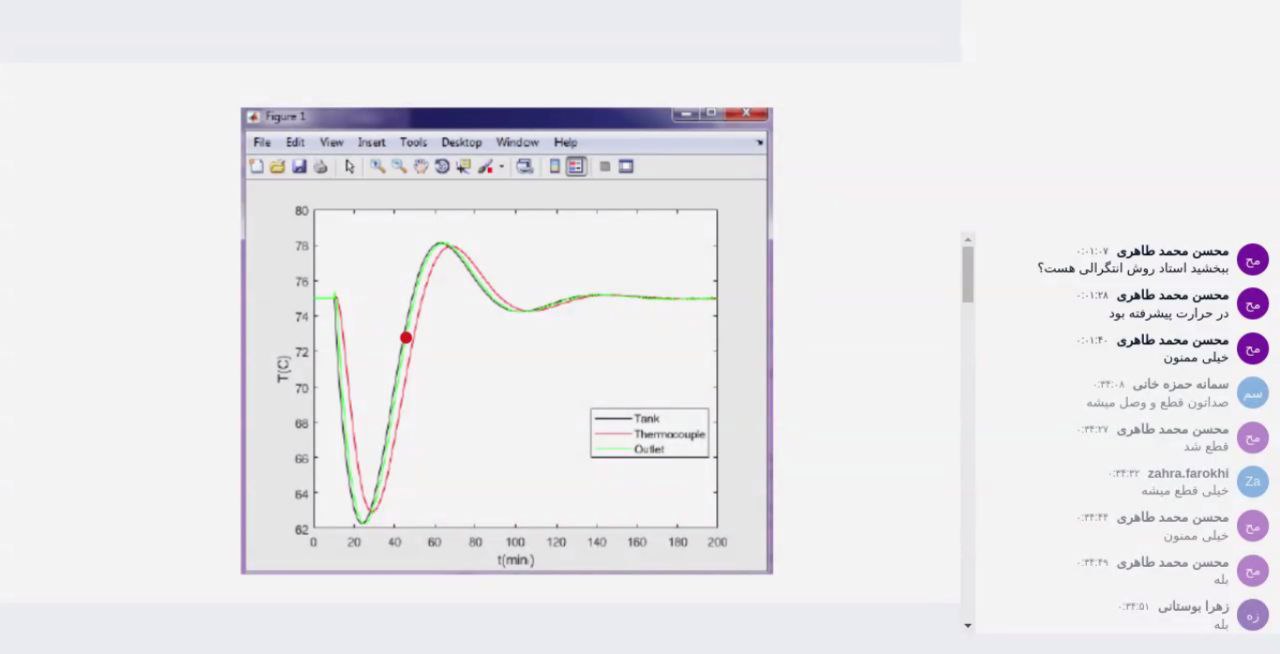Toggle the Insert Legend button
This screenshot has height=654, width=1280.
[576, 167]
